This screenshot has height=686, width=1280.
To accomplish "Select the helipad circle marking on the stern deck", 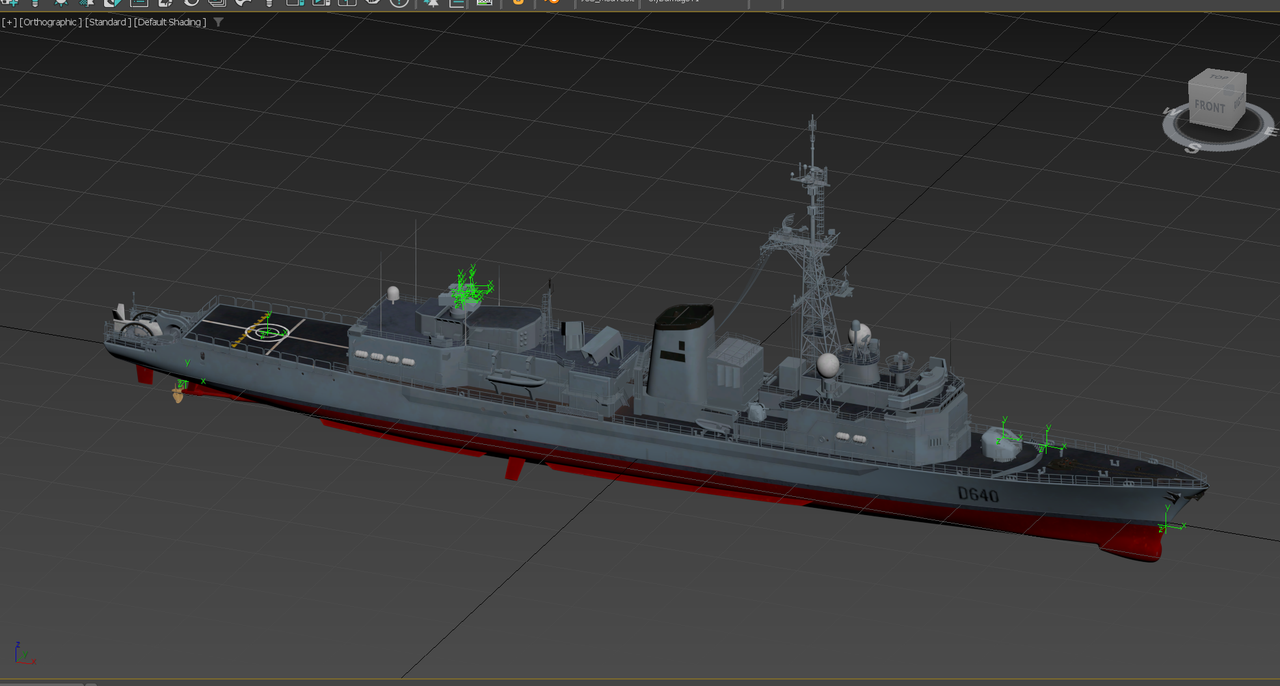I will [267, 331].
